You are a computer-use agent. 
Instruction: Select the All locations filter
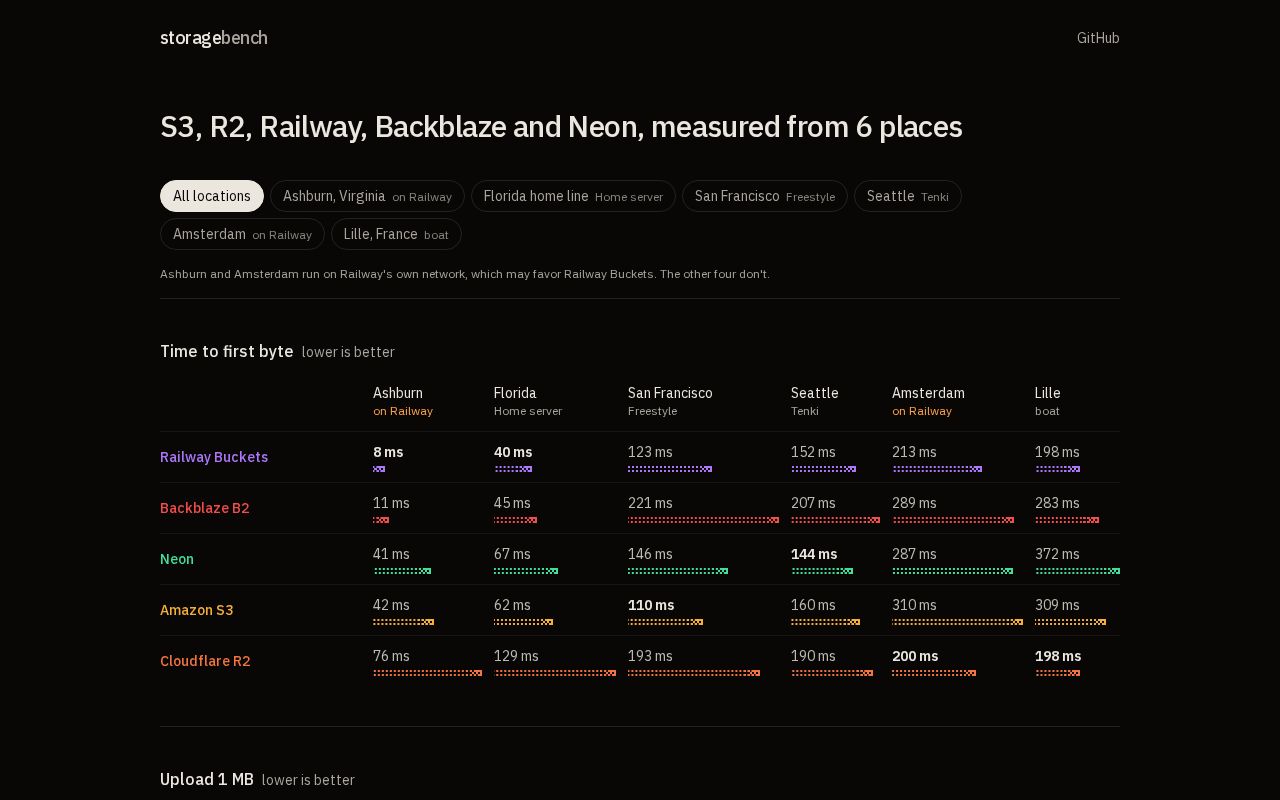pos(212,196)
